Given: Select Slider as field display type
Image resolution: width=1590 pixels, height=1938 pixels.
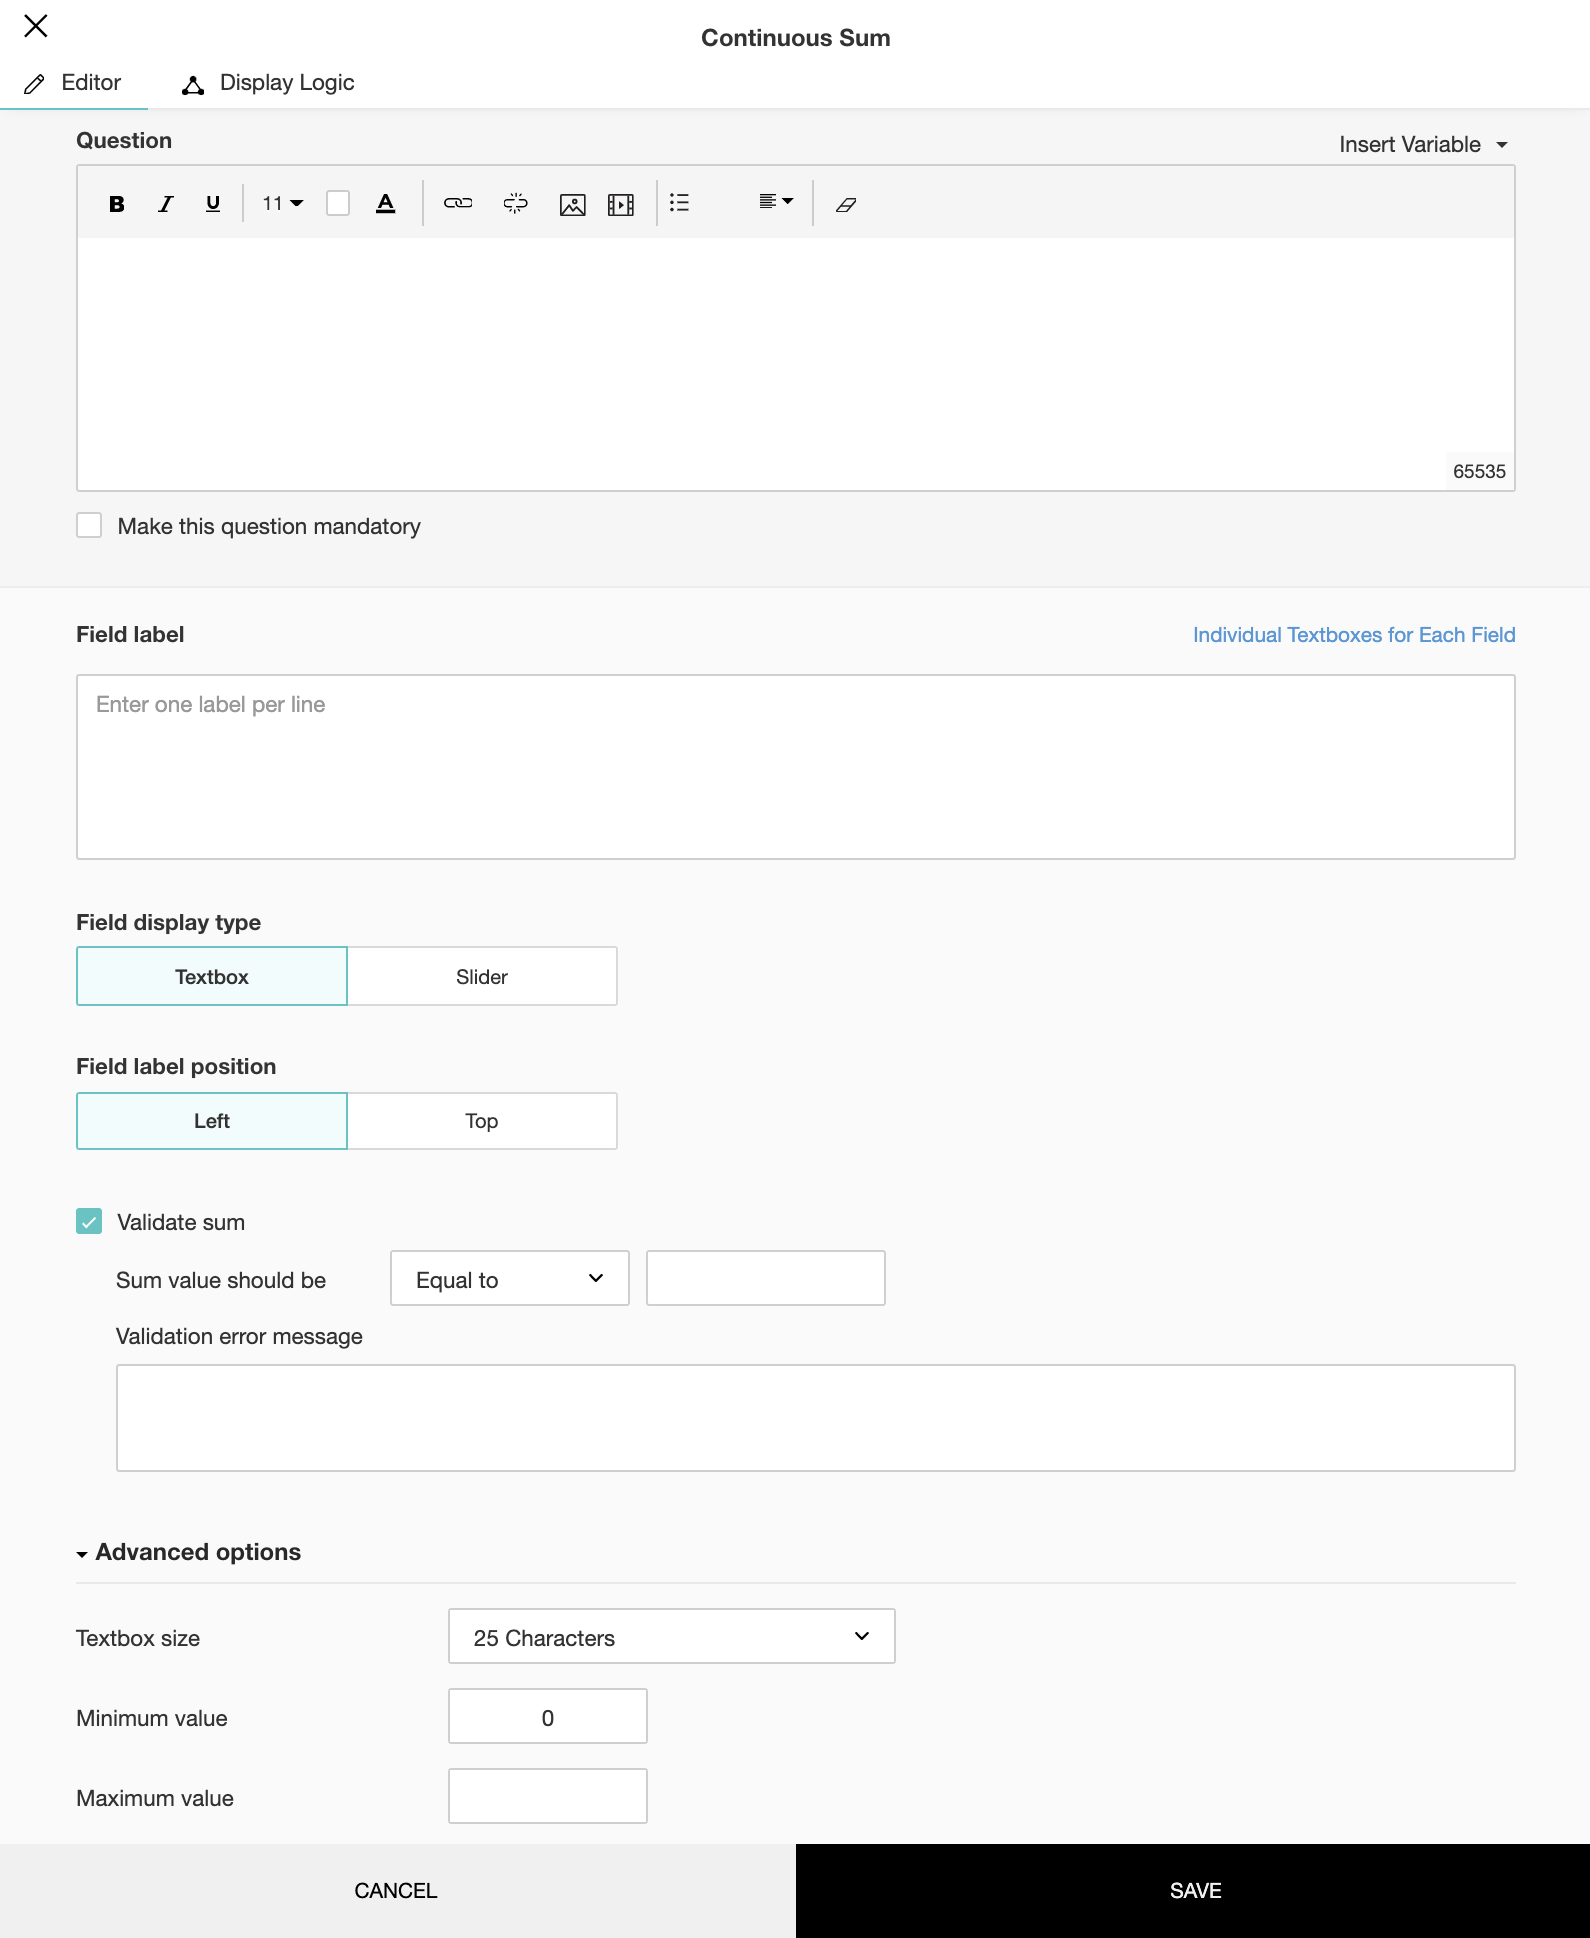Looking at the screenshot, I should pyautogui.click(x=482, y=977).
